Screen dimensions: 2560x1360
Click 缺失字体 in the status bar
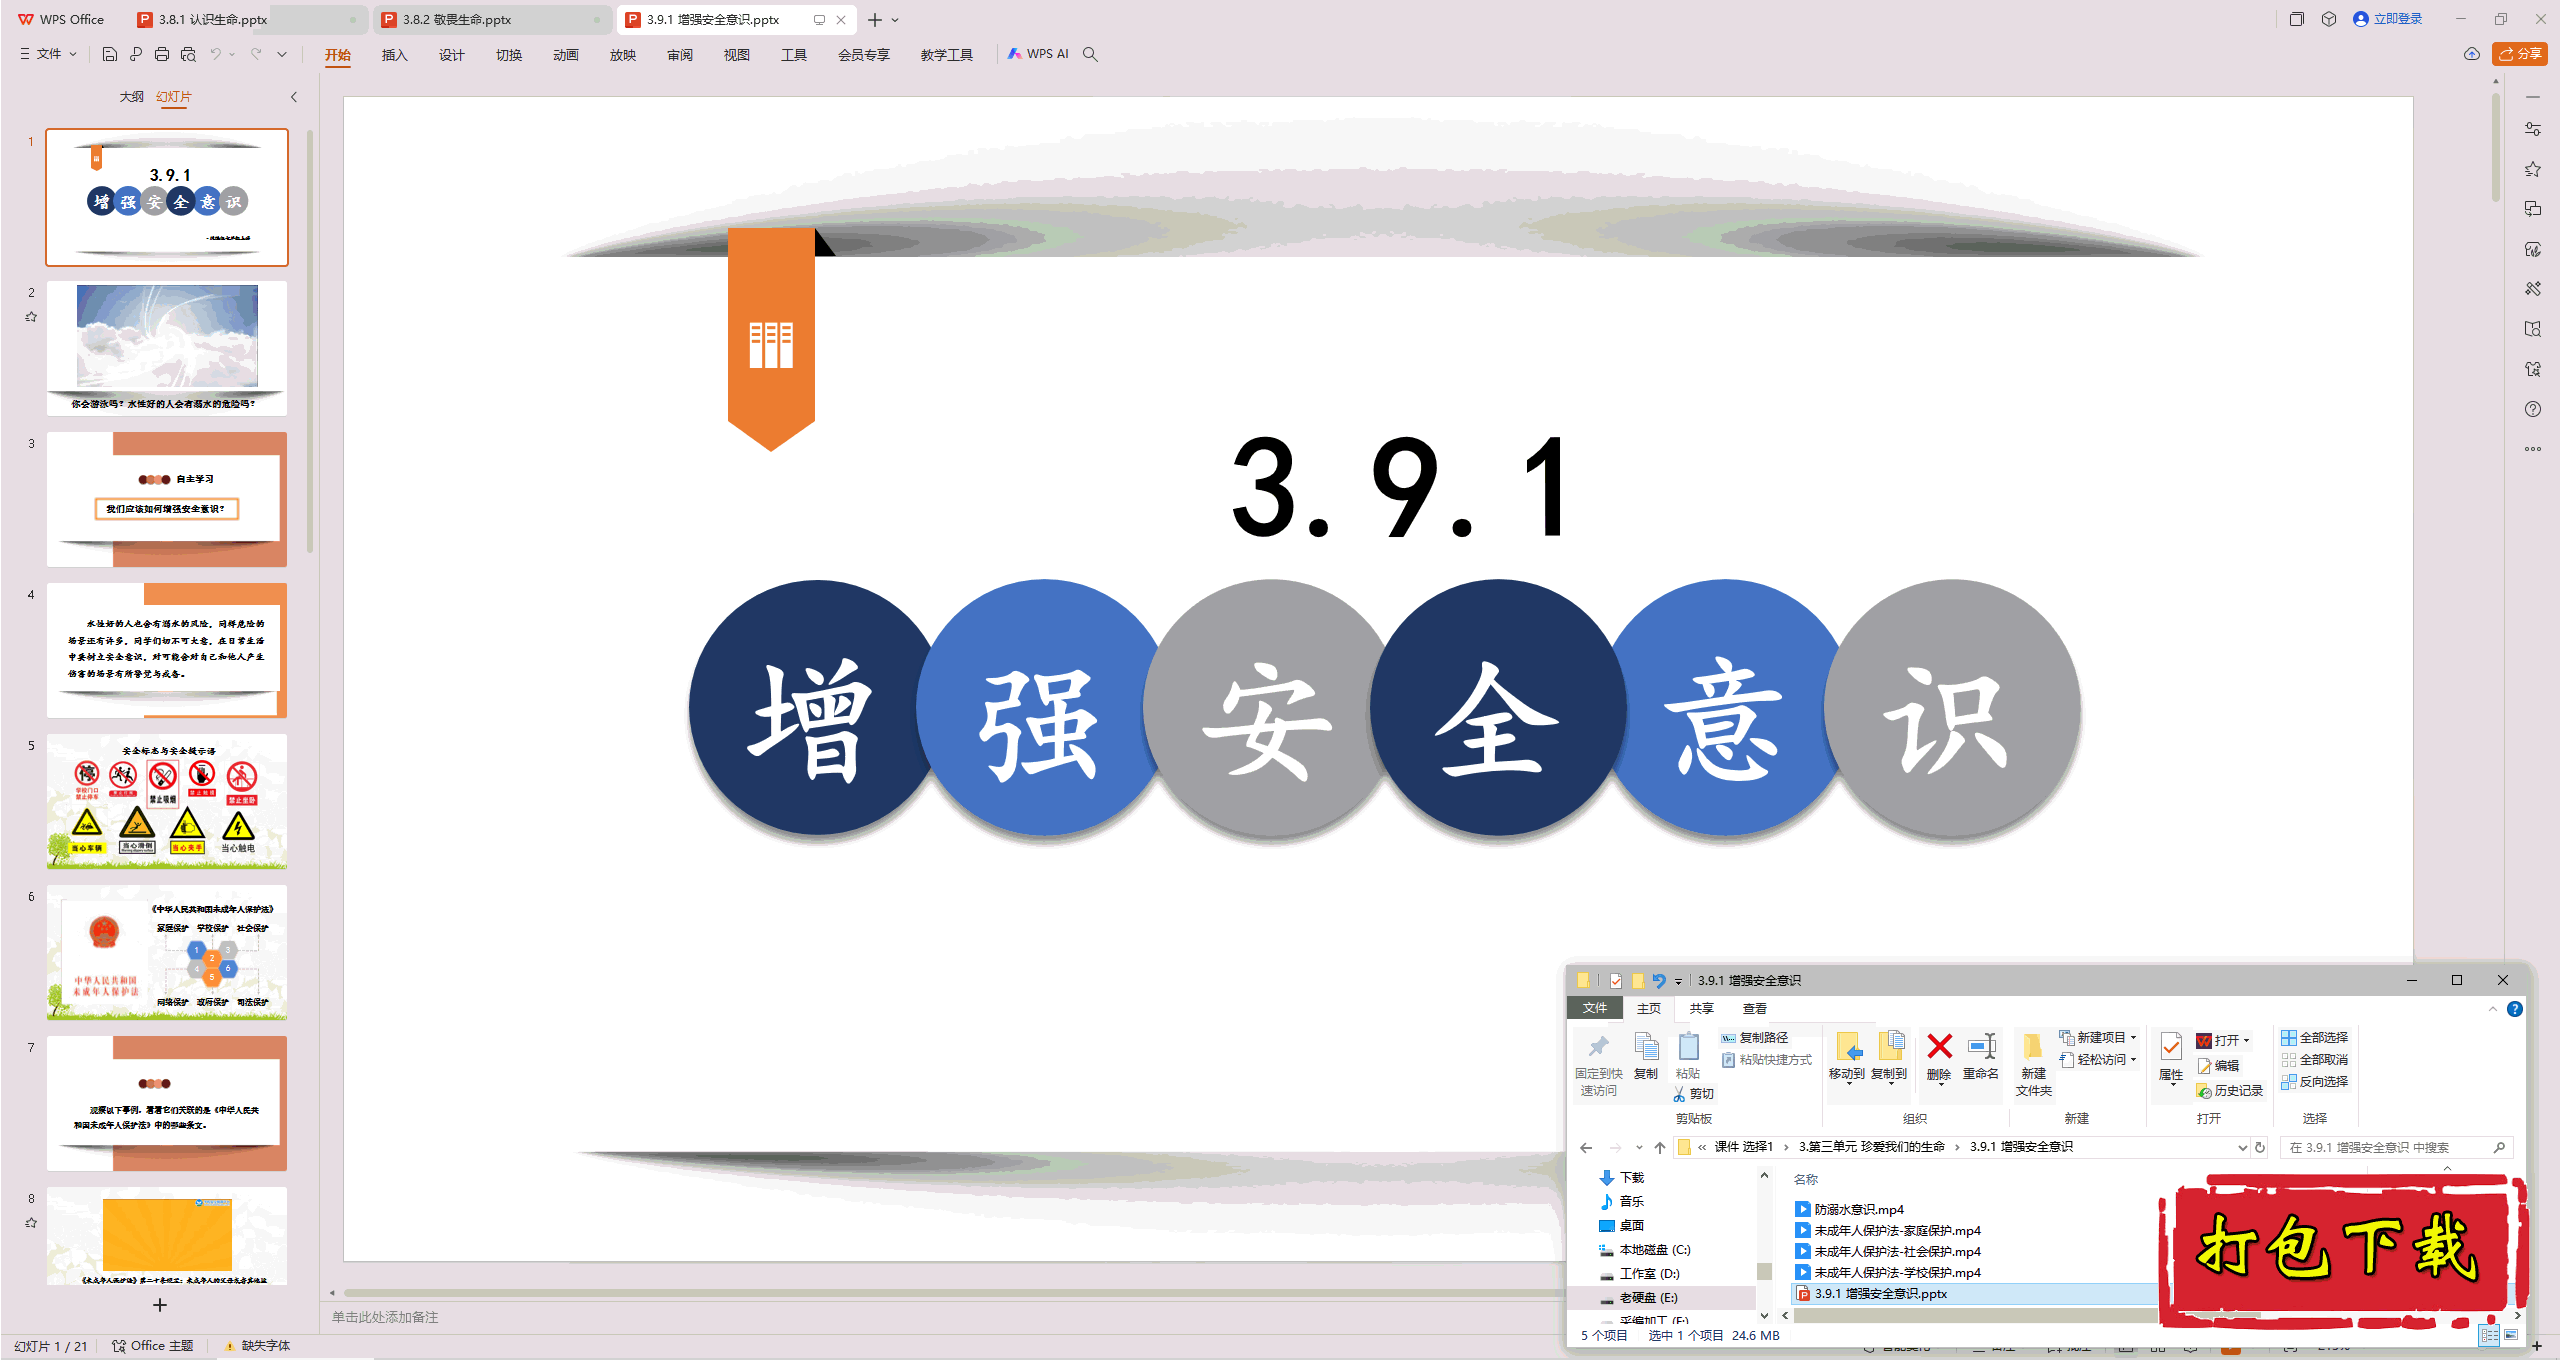(x=257, y=1346)
